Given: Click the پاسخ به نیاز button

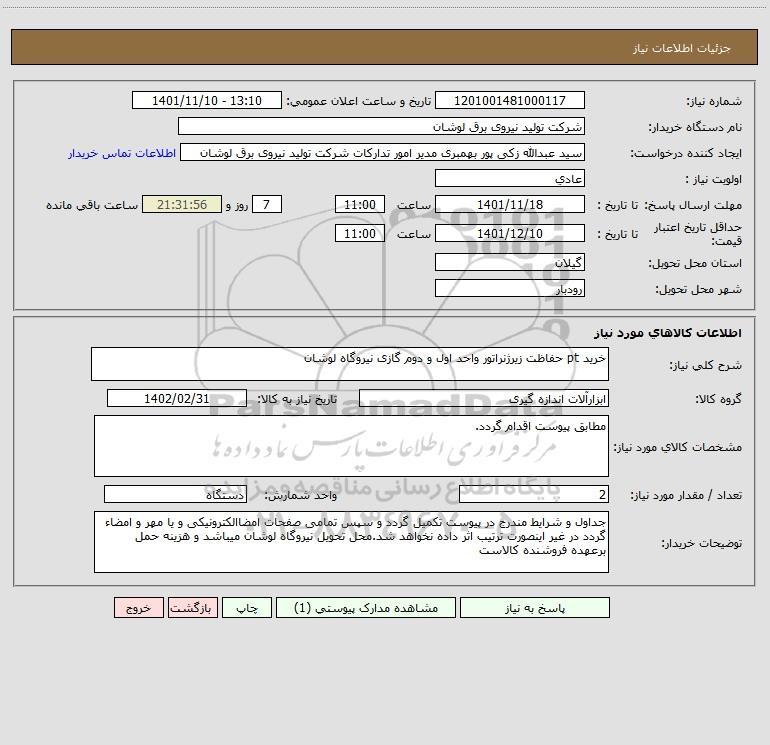Looking at the screenshot, I should pos(535,608).
